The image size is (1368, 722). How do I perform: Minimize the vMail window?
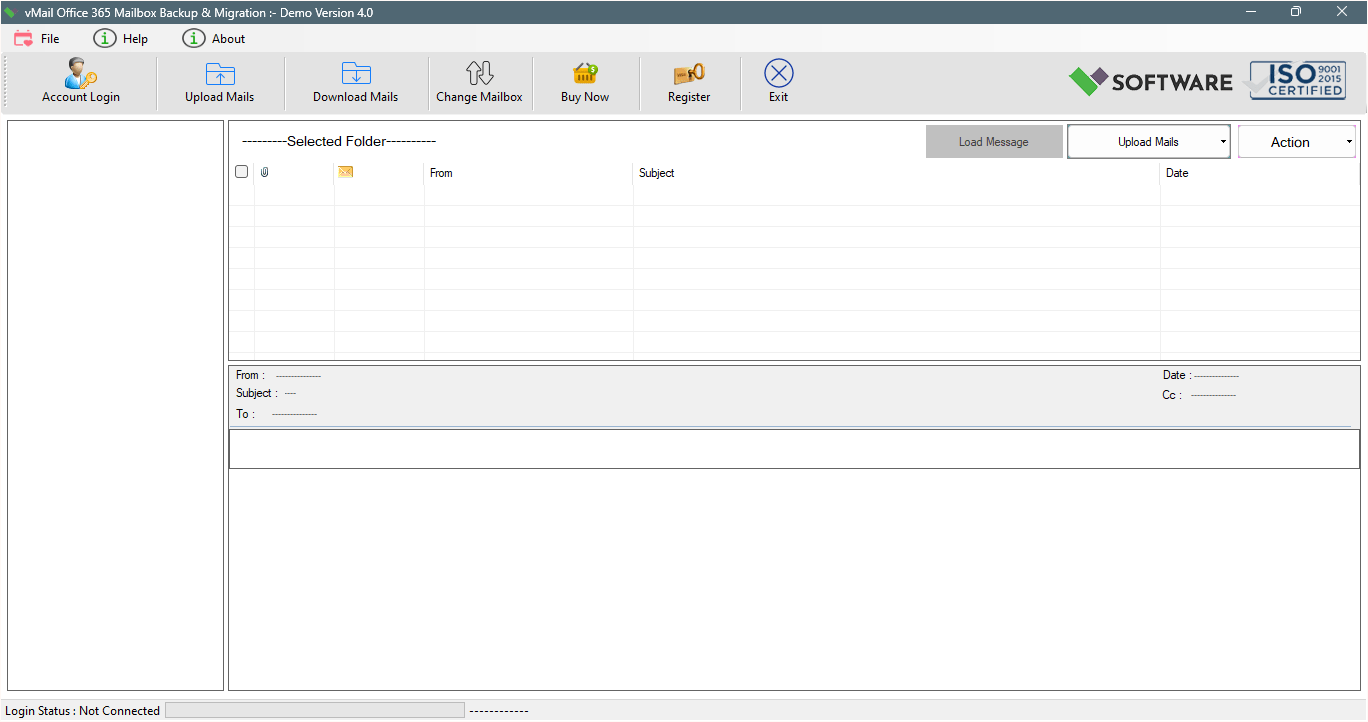1251,12
